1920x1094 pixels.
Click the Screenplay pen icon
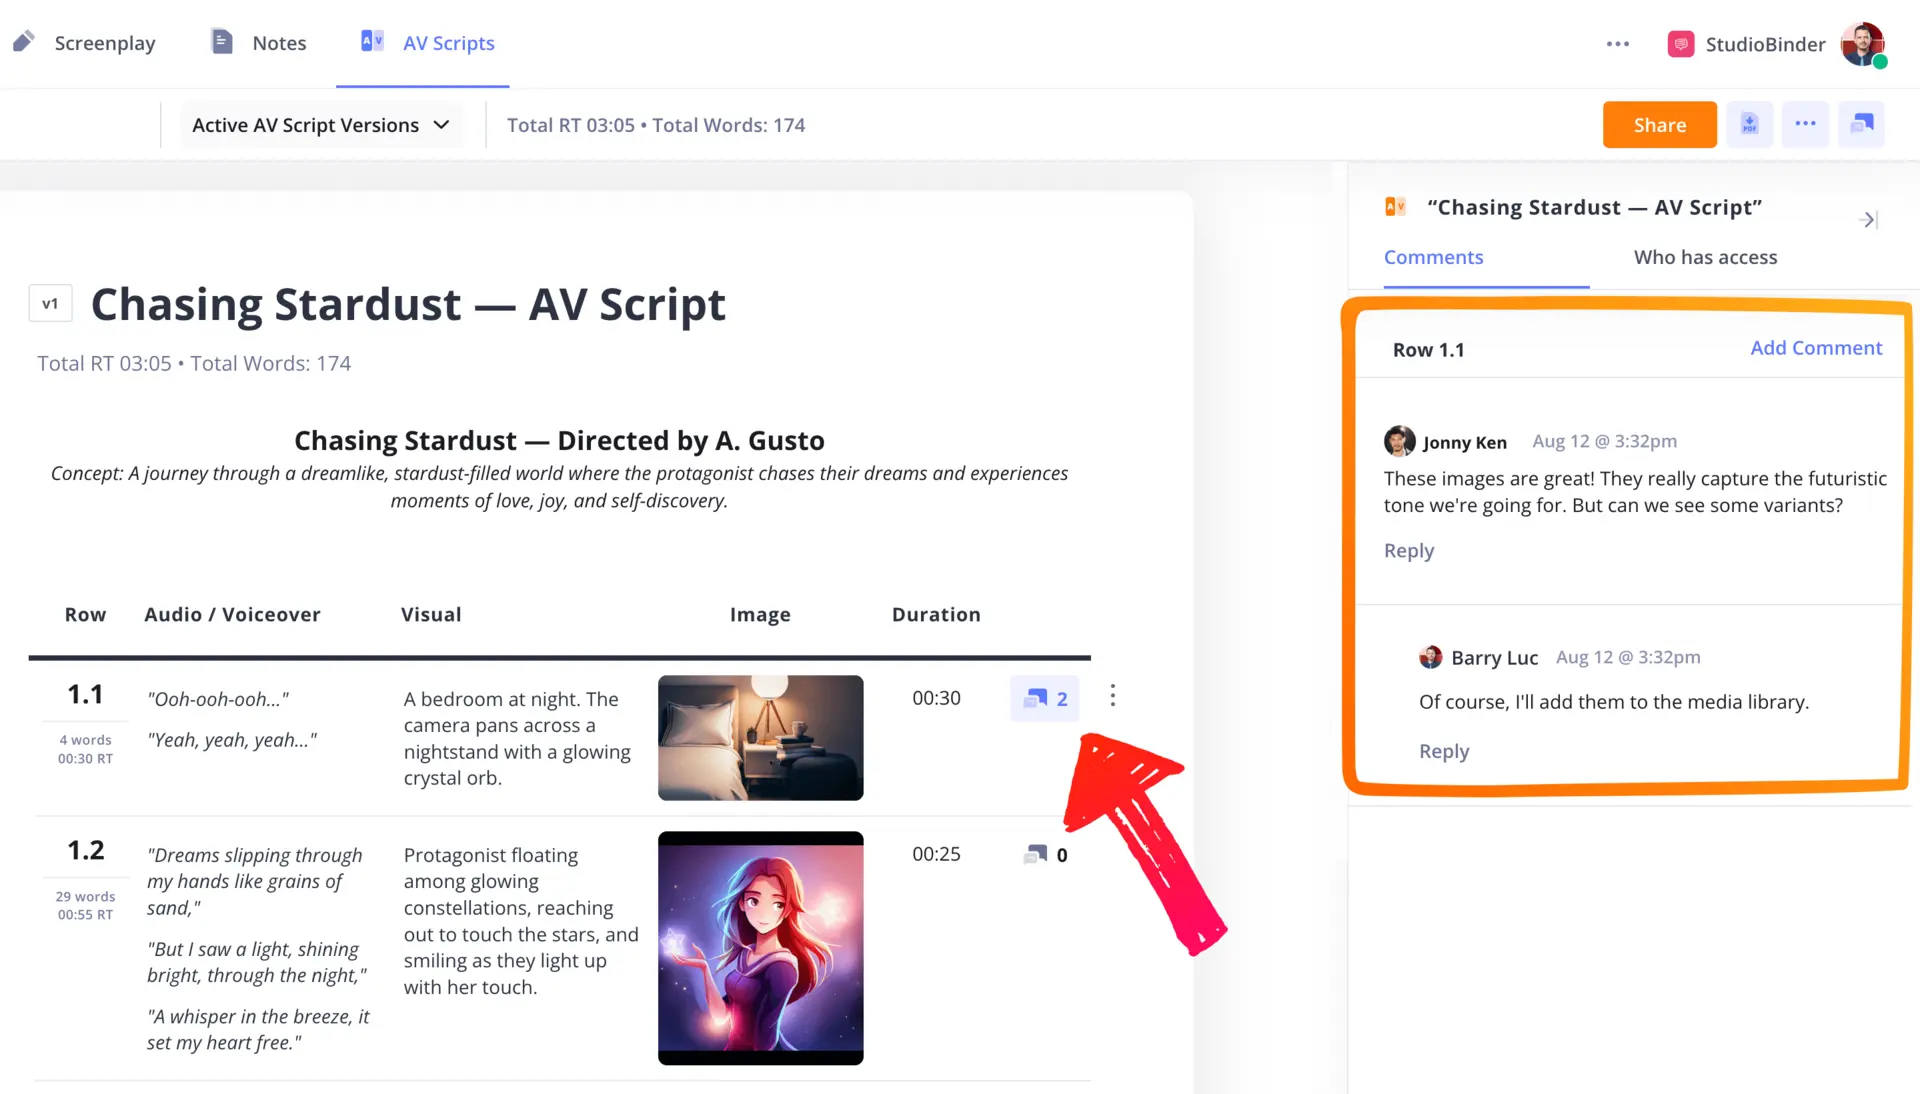[x=24, y=42]
